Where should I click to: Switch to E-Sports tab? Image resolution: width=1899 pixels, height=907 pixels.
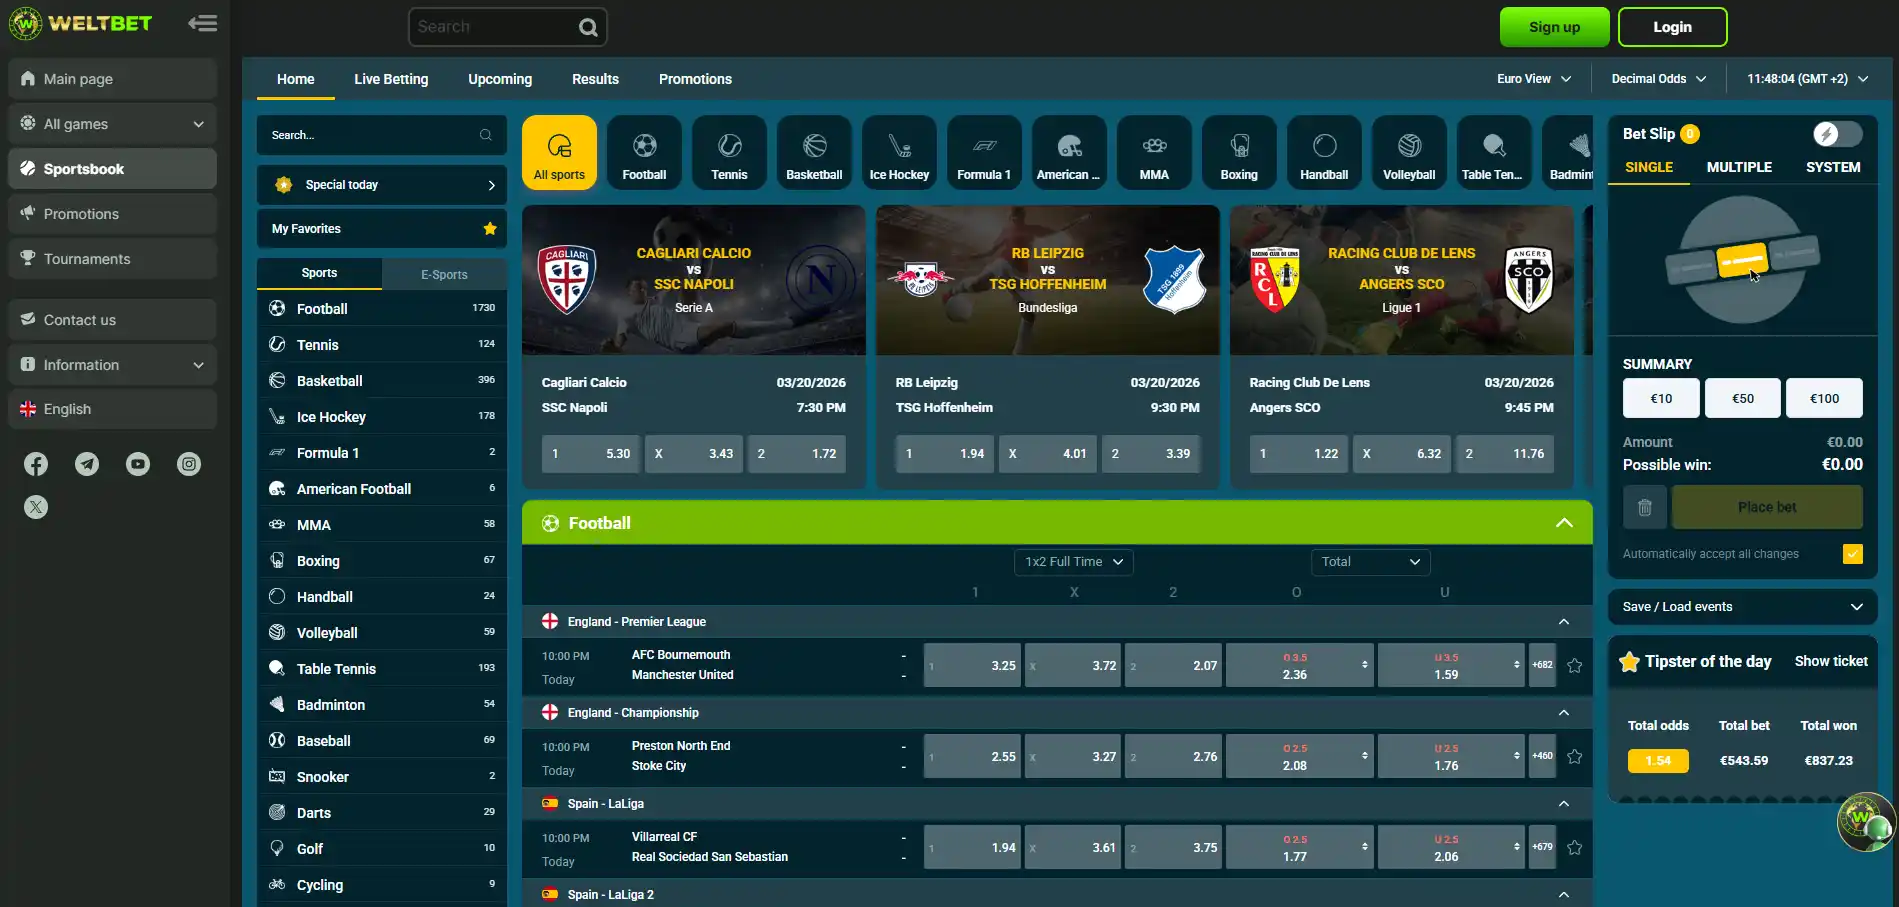click(444, 274)
